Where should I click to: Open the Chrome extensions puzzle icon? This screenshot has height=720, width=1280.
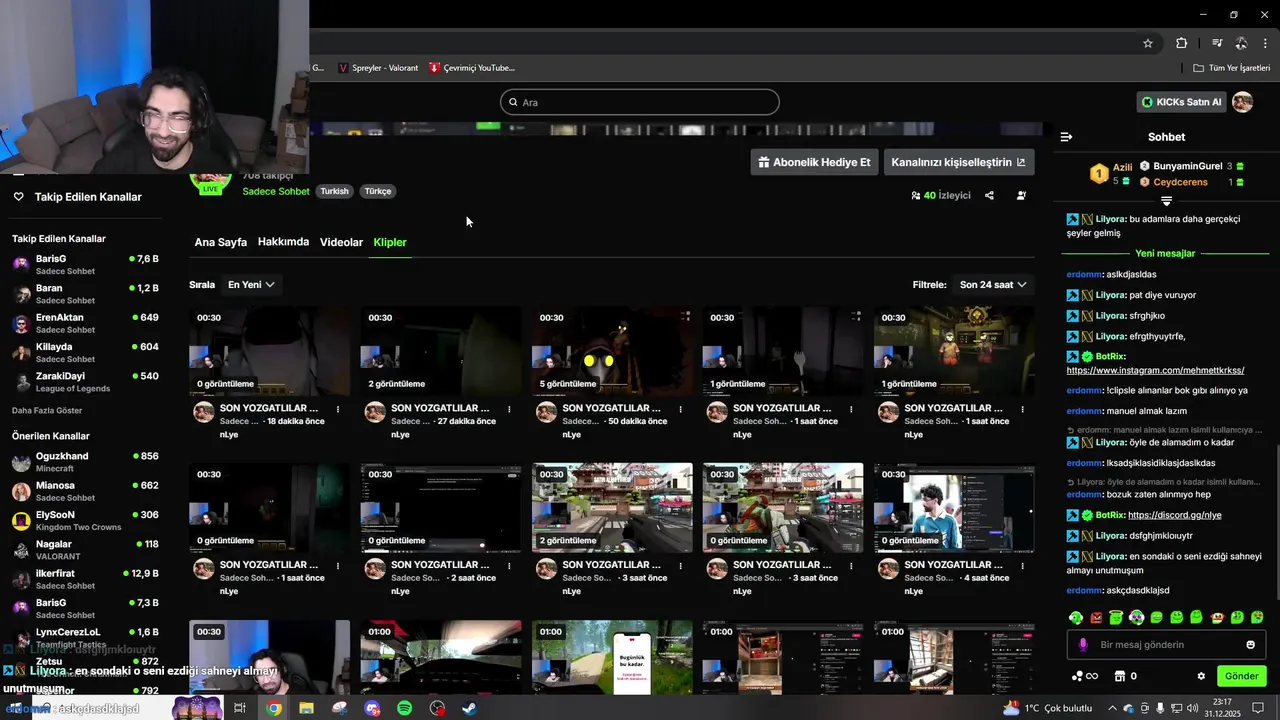pyautogui.click(x=1181, y=43)
